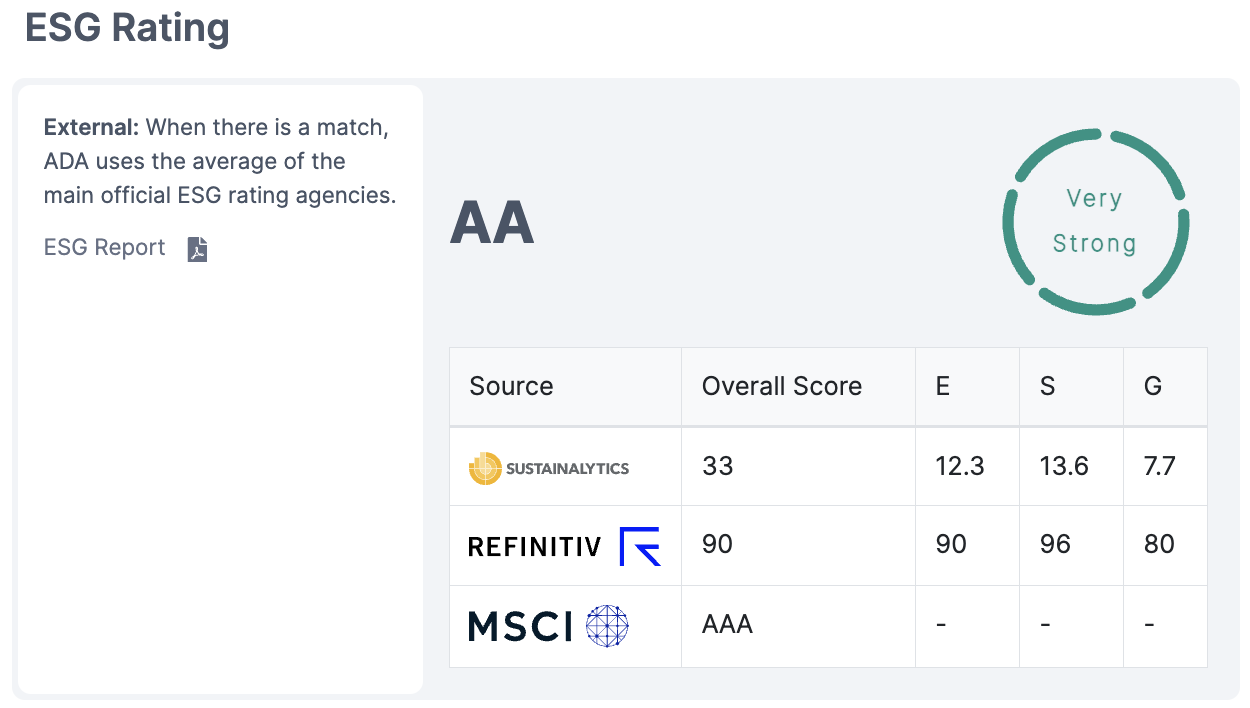Select the Overall Score column header
The height and width of the screenshot is (708, 1250).
782,387
